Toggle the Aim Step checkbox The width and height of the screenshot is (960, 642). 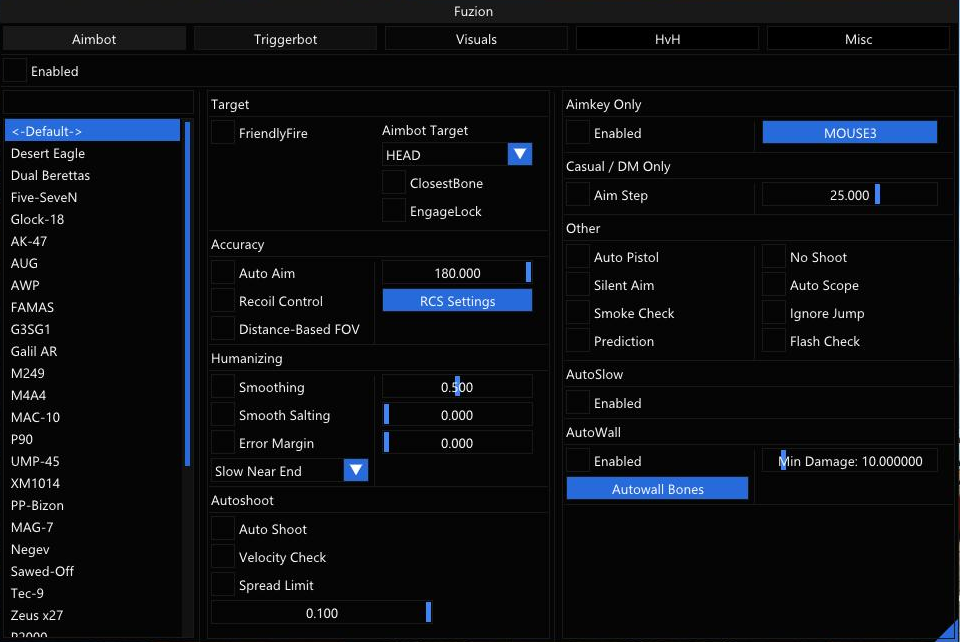pos(578,195)
